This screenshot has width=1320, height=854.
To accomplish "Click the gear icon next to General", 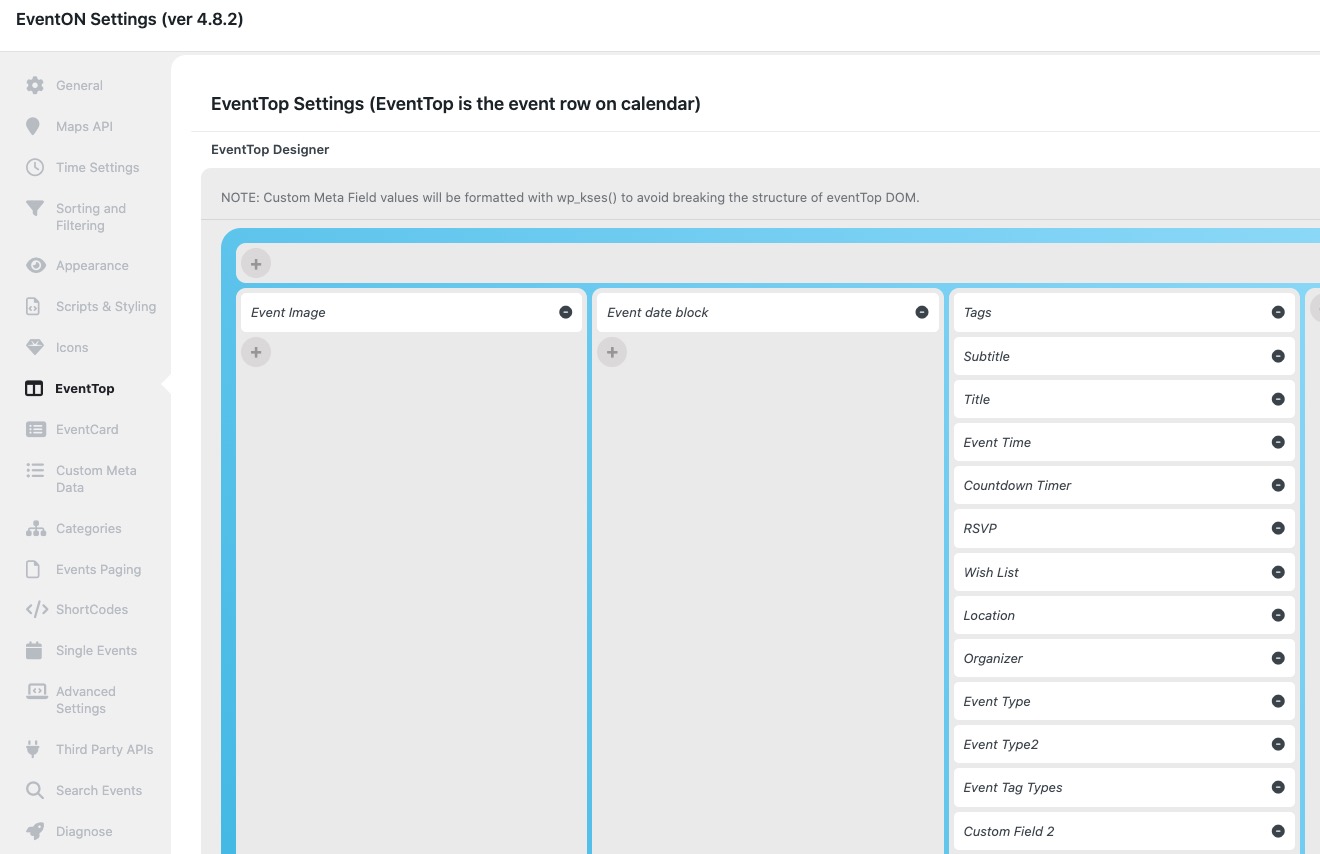I will click(x=35, y=85).
